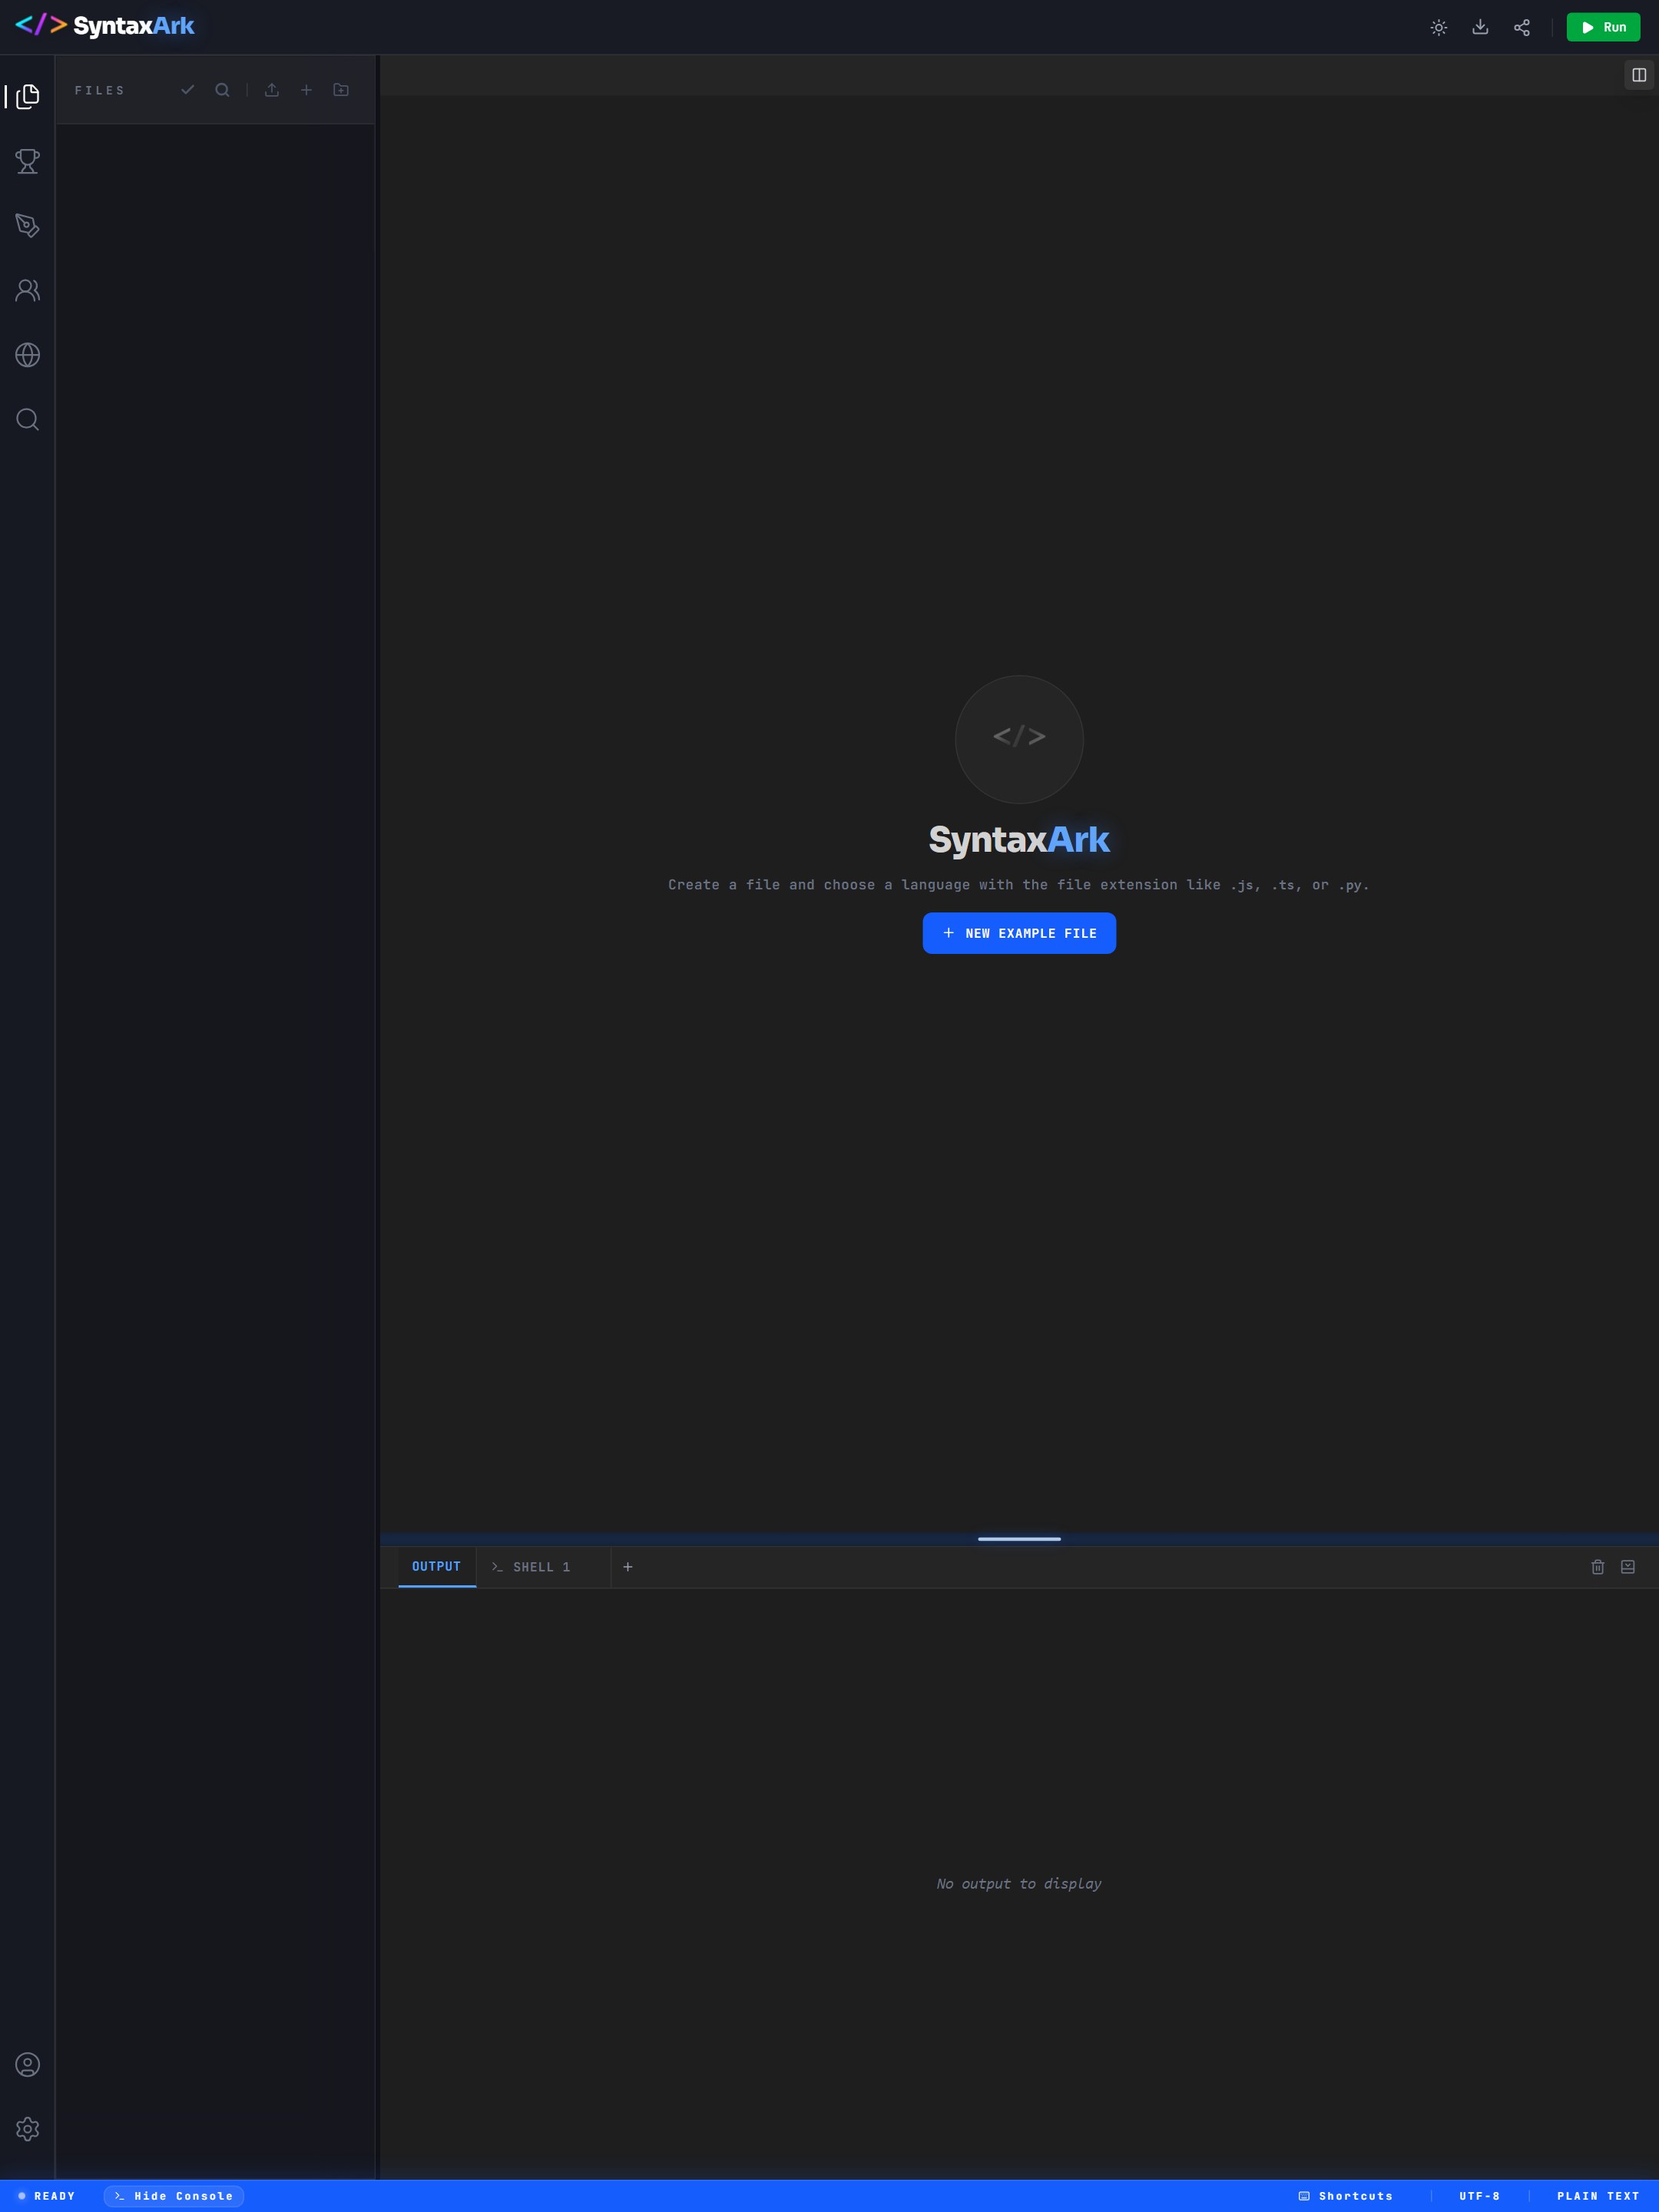The height and width of the screenshot is (2212, 1659).
Task: Open the settings gear icon
Action: pos(28,2129)
